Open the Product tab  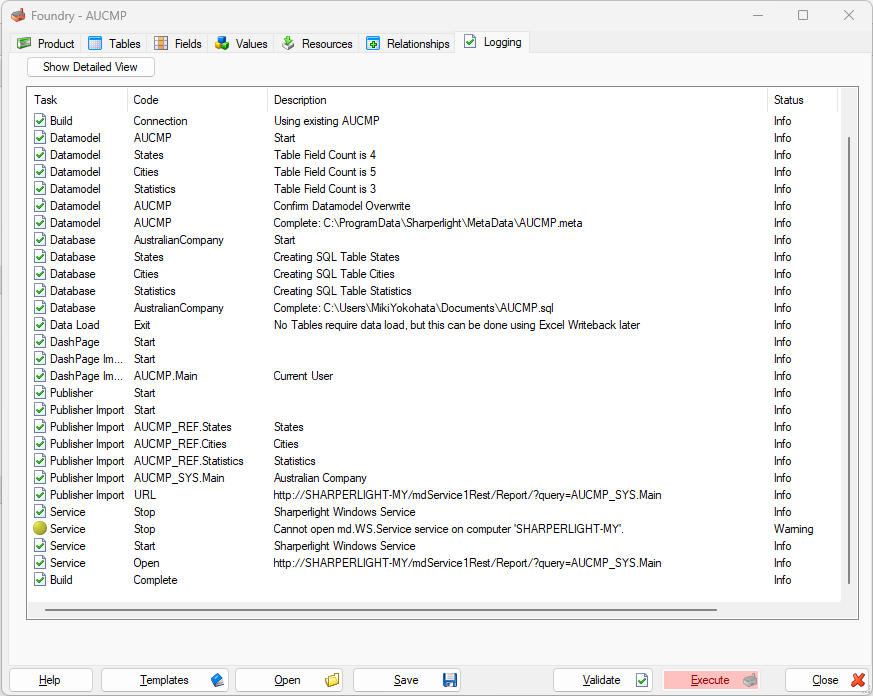(46, 43)
